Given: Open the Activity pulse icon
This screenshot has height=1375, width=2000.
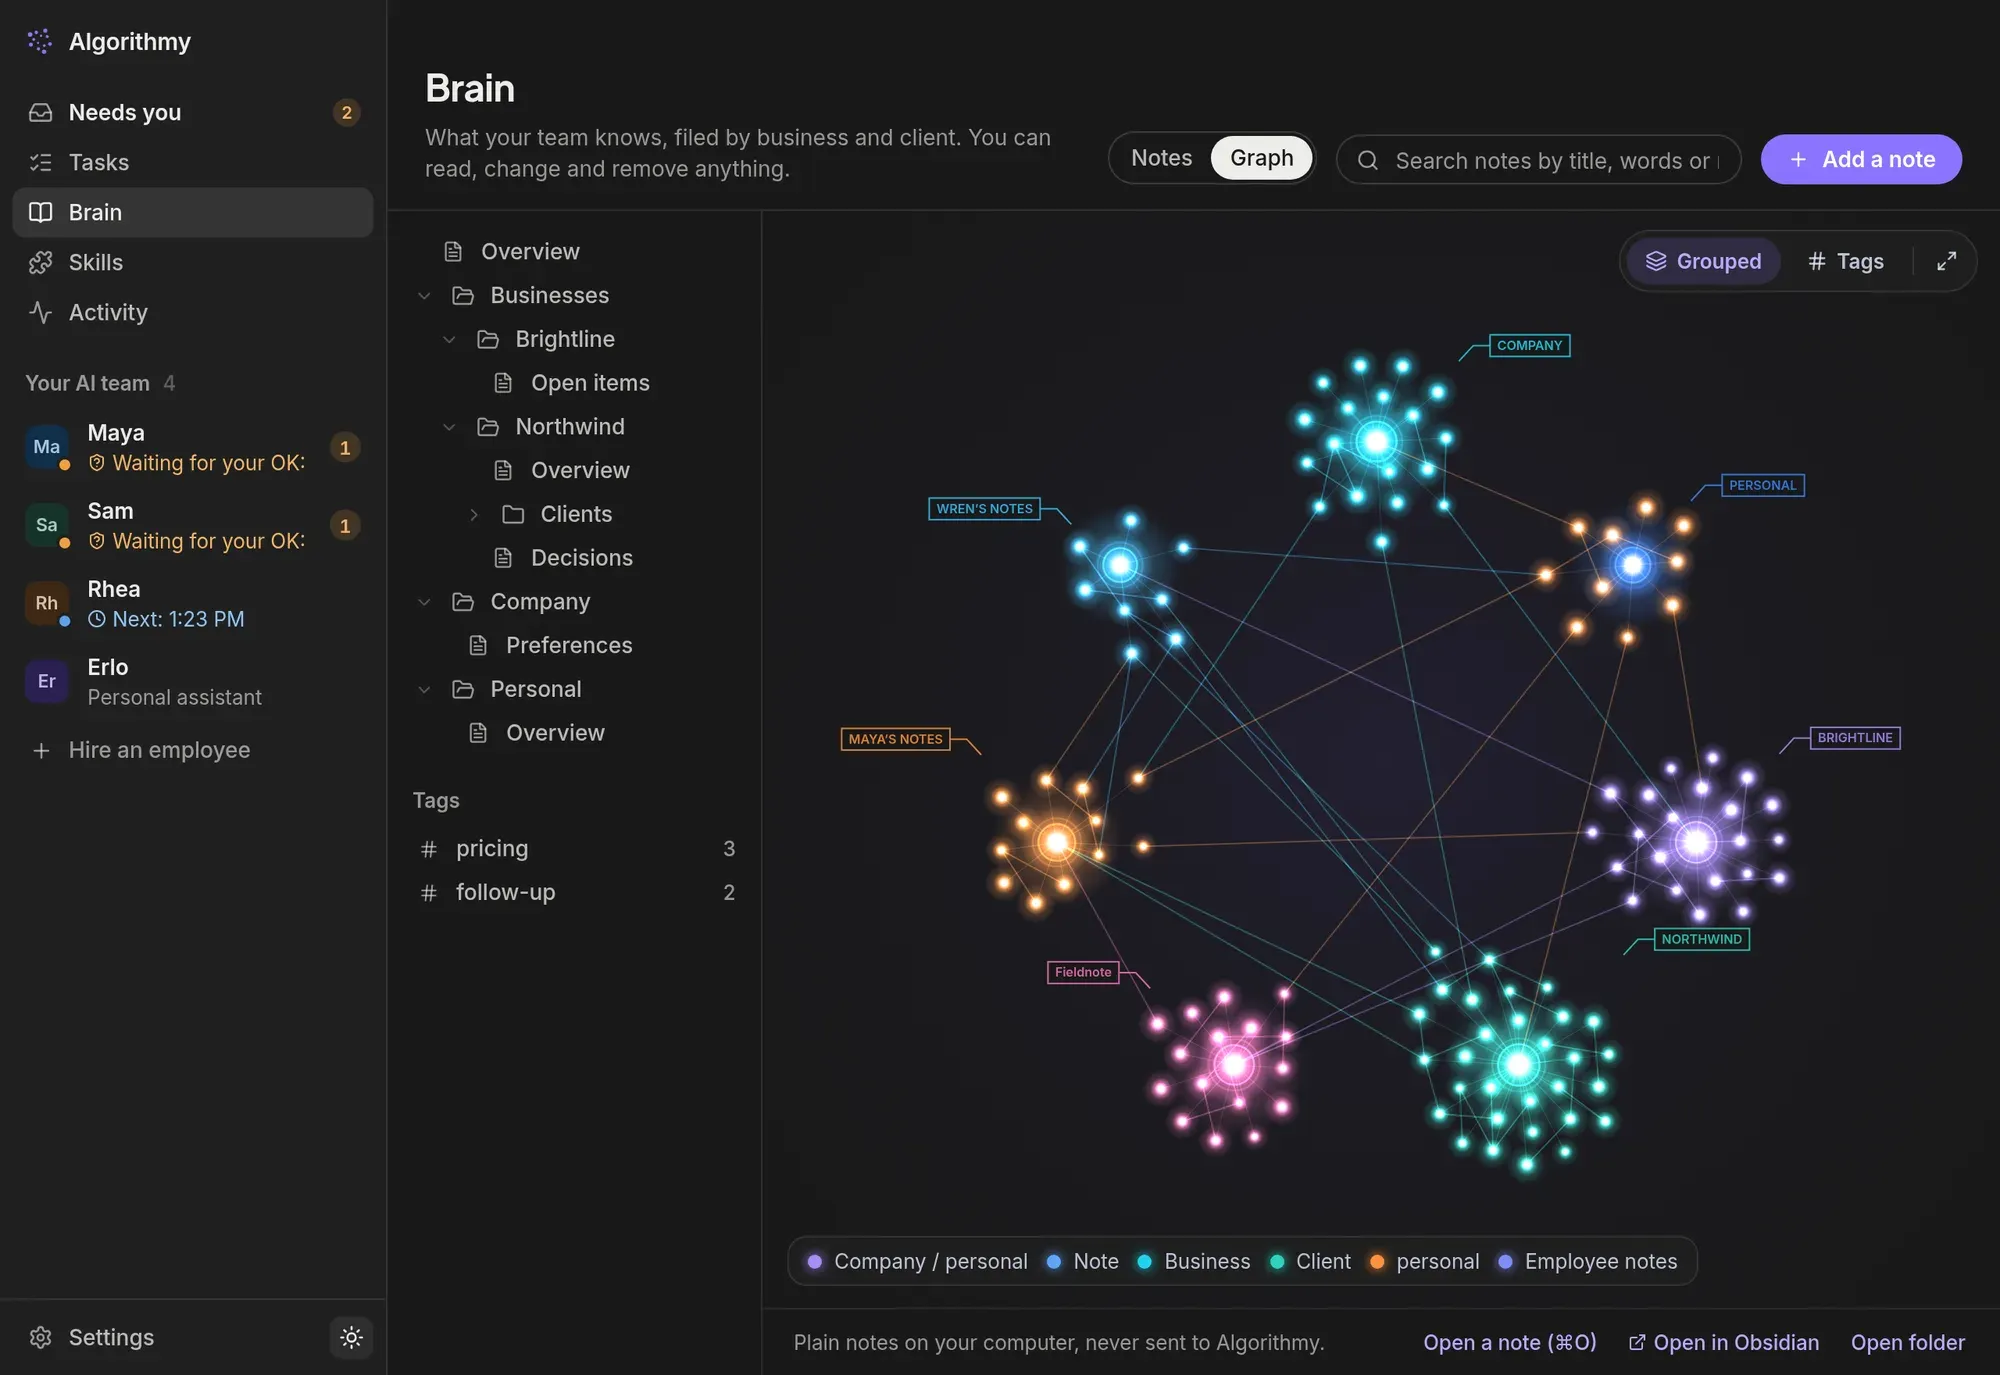Looking at the screenshot, I should (40, 312).
